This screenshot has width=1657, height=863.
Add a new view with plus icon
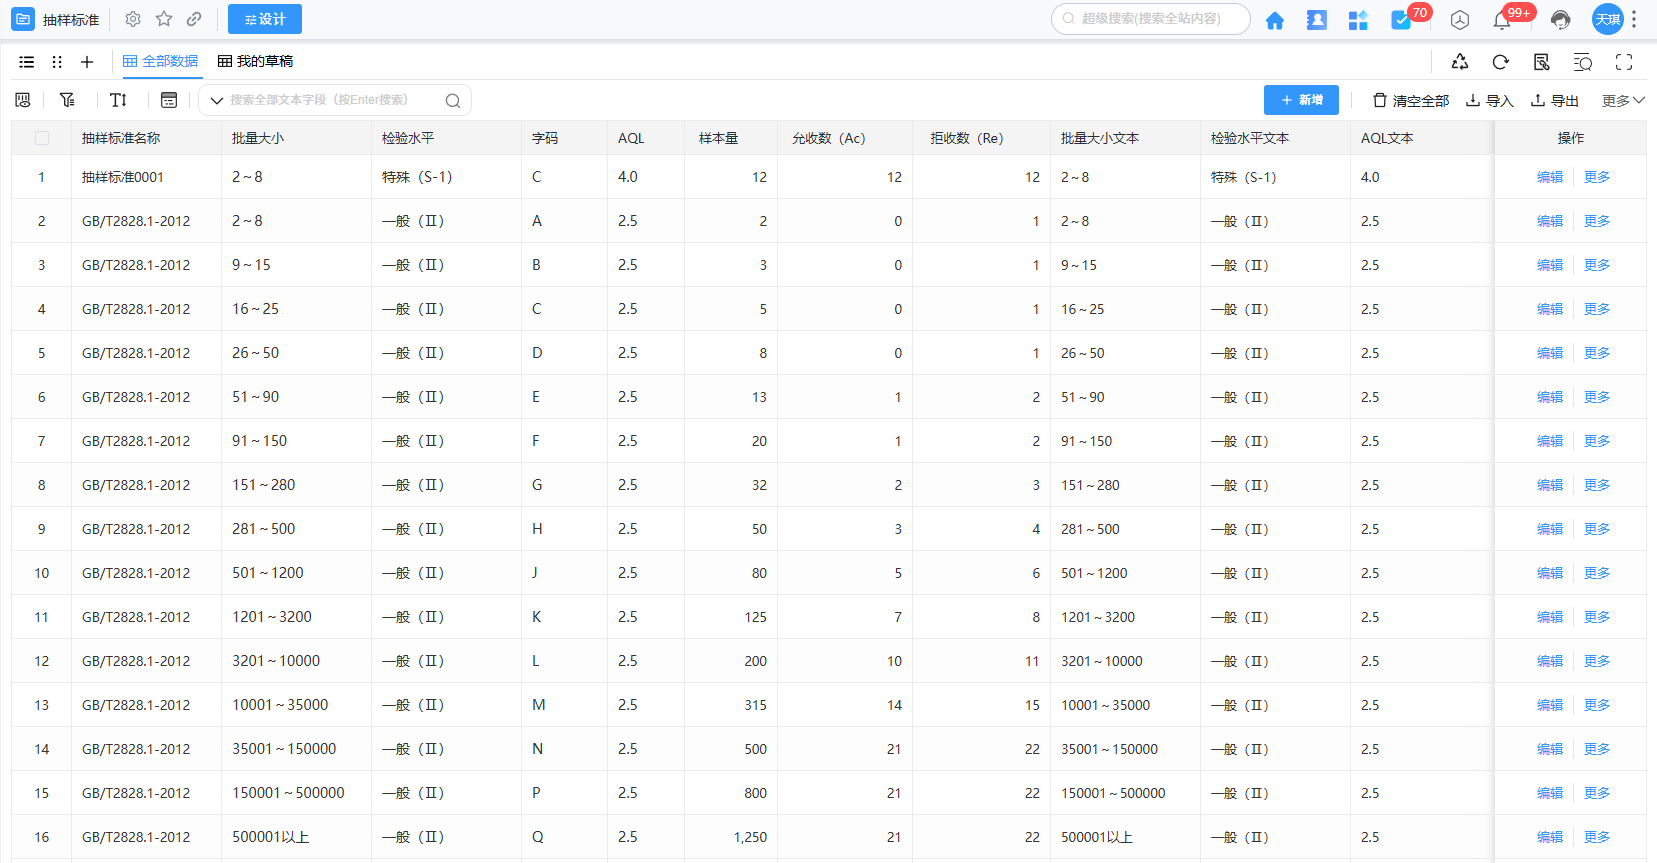[87, 62]
